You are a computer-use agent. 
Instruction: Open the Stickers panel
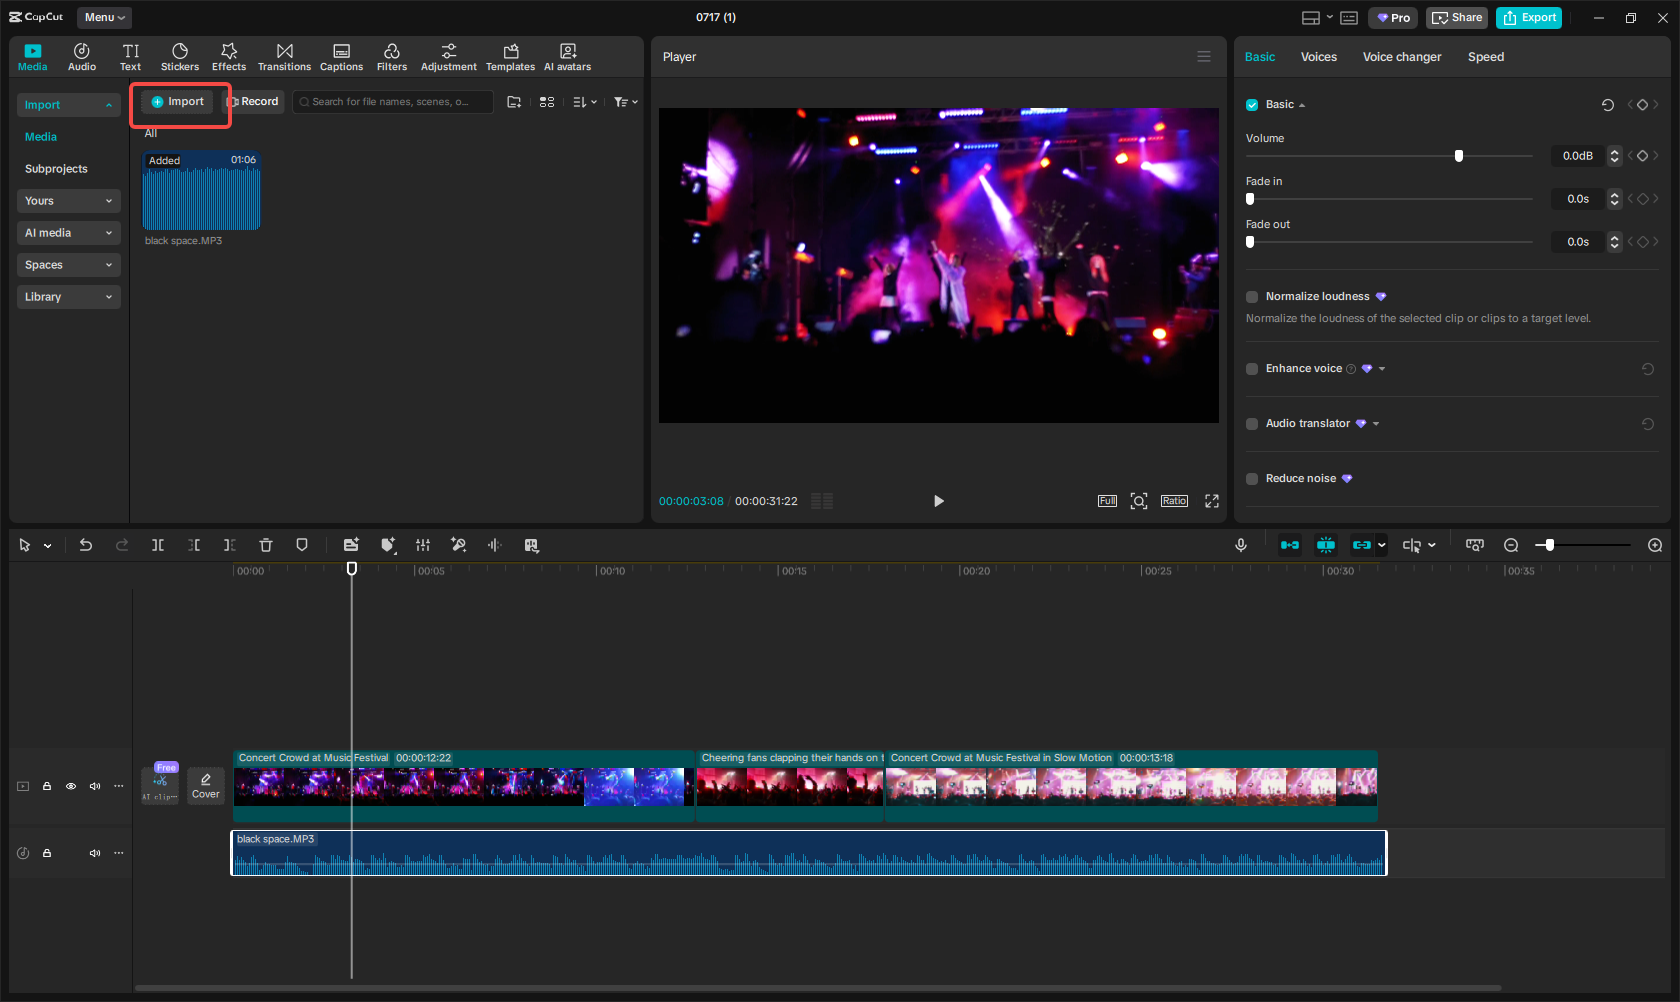coord(180,57)
